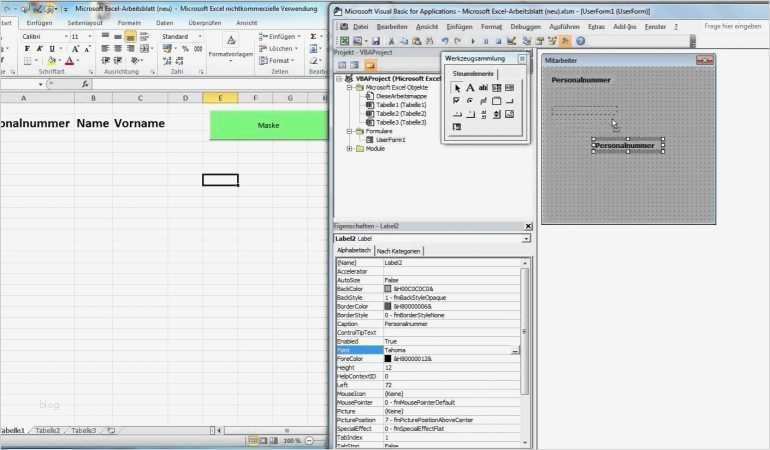
Task: Click the Find binoculars icon in VBA toolbar
Action: pyautogui.click(x=429, y=41)
